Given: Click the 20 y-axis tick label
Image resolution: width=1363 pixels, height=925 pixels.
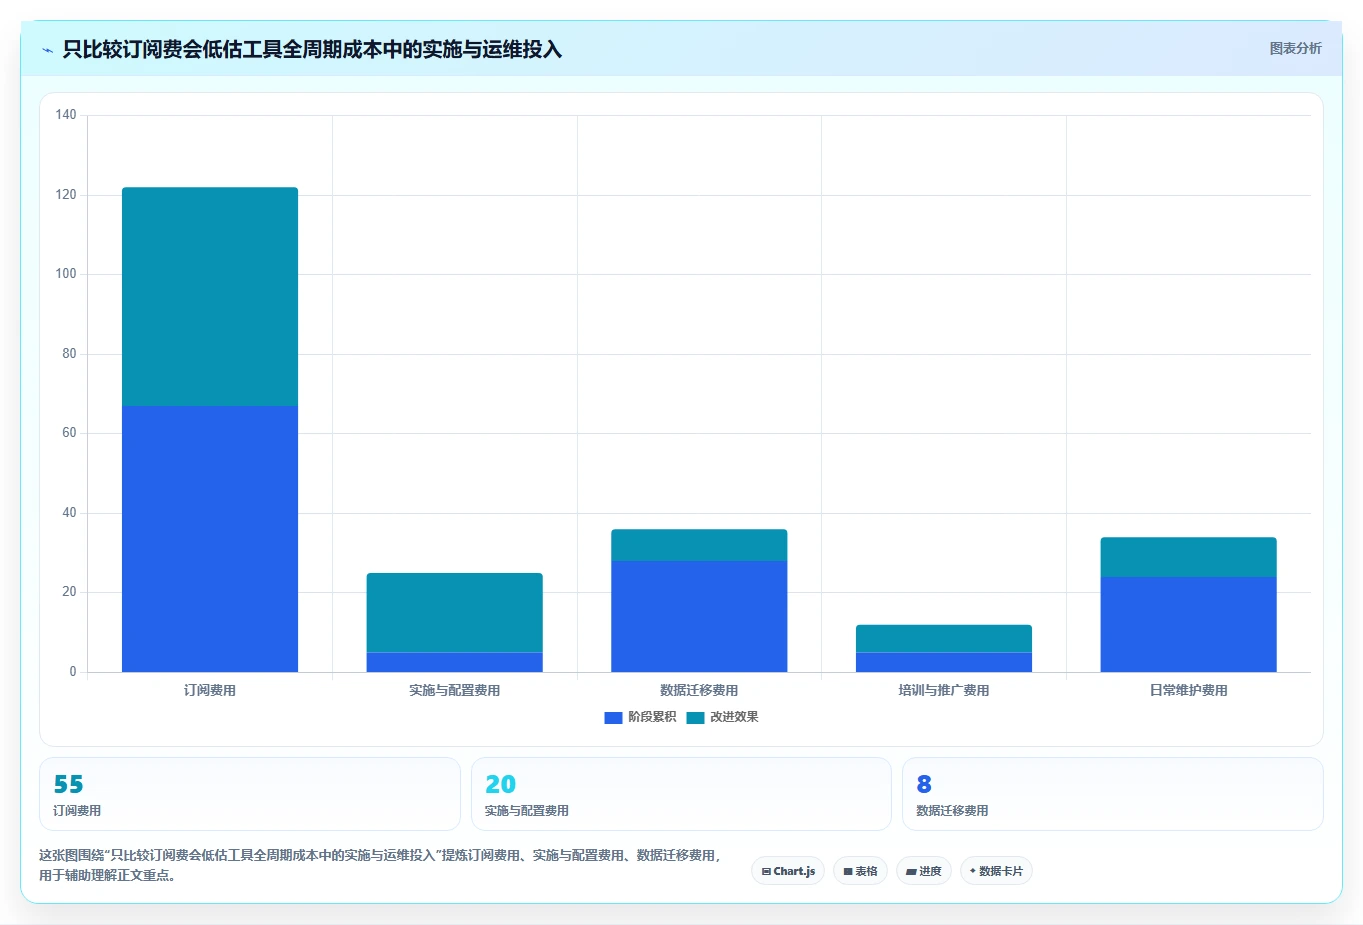Looking at the screenshot, I should click(x=69, y=592).
